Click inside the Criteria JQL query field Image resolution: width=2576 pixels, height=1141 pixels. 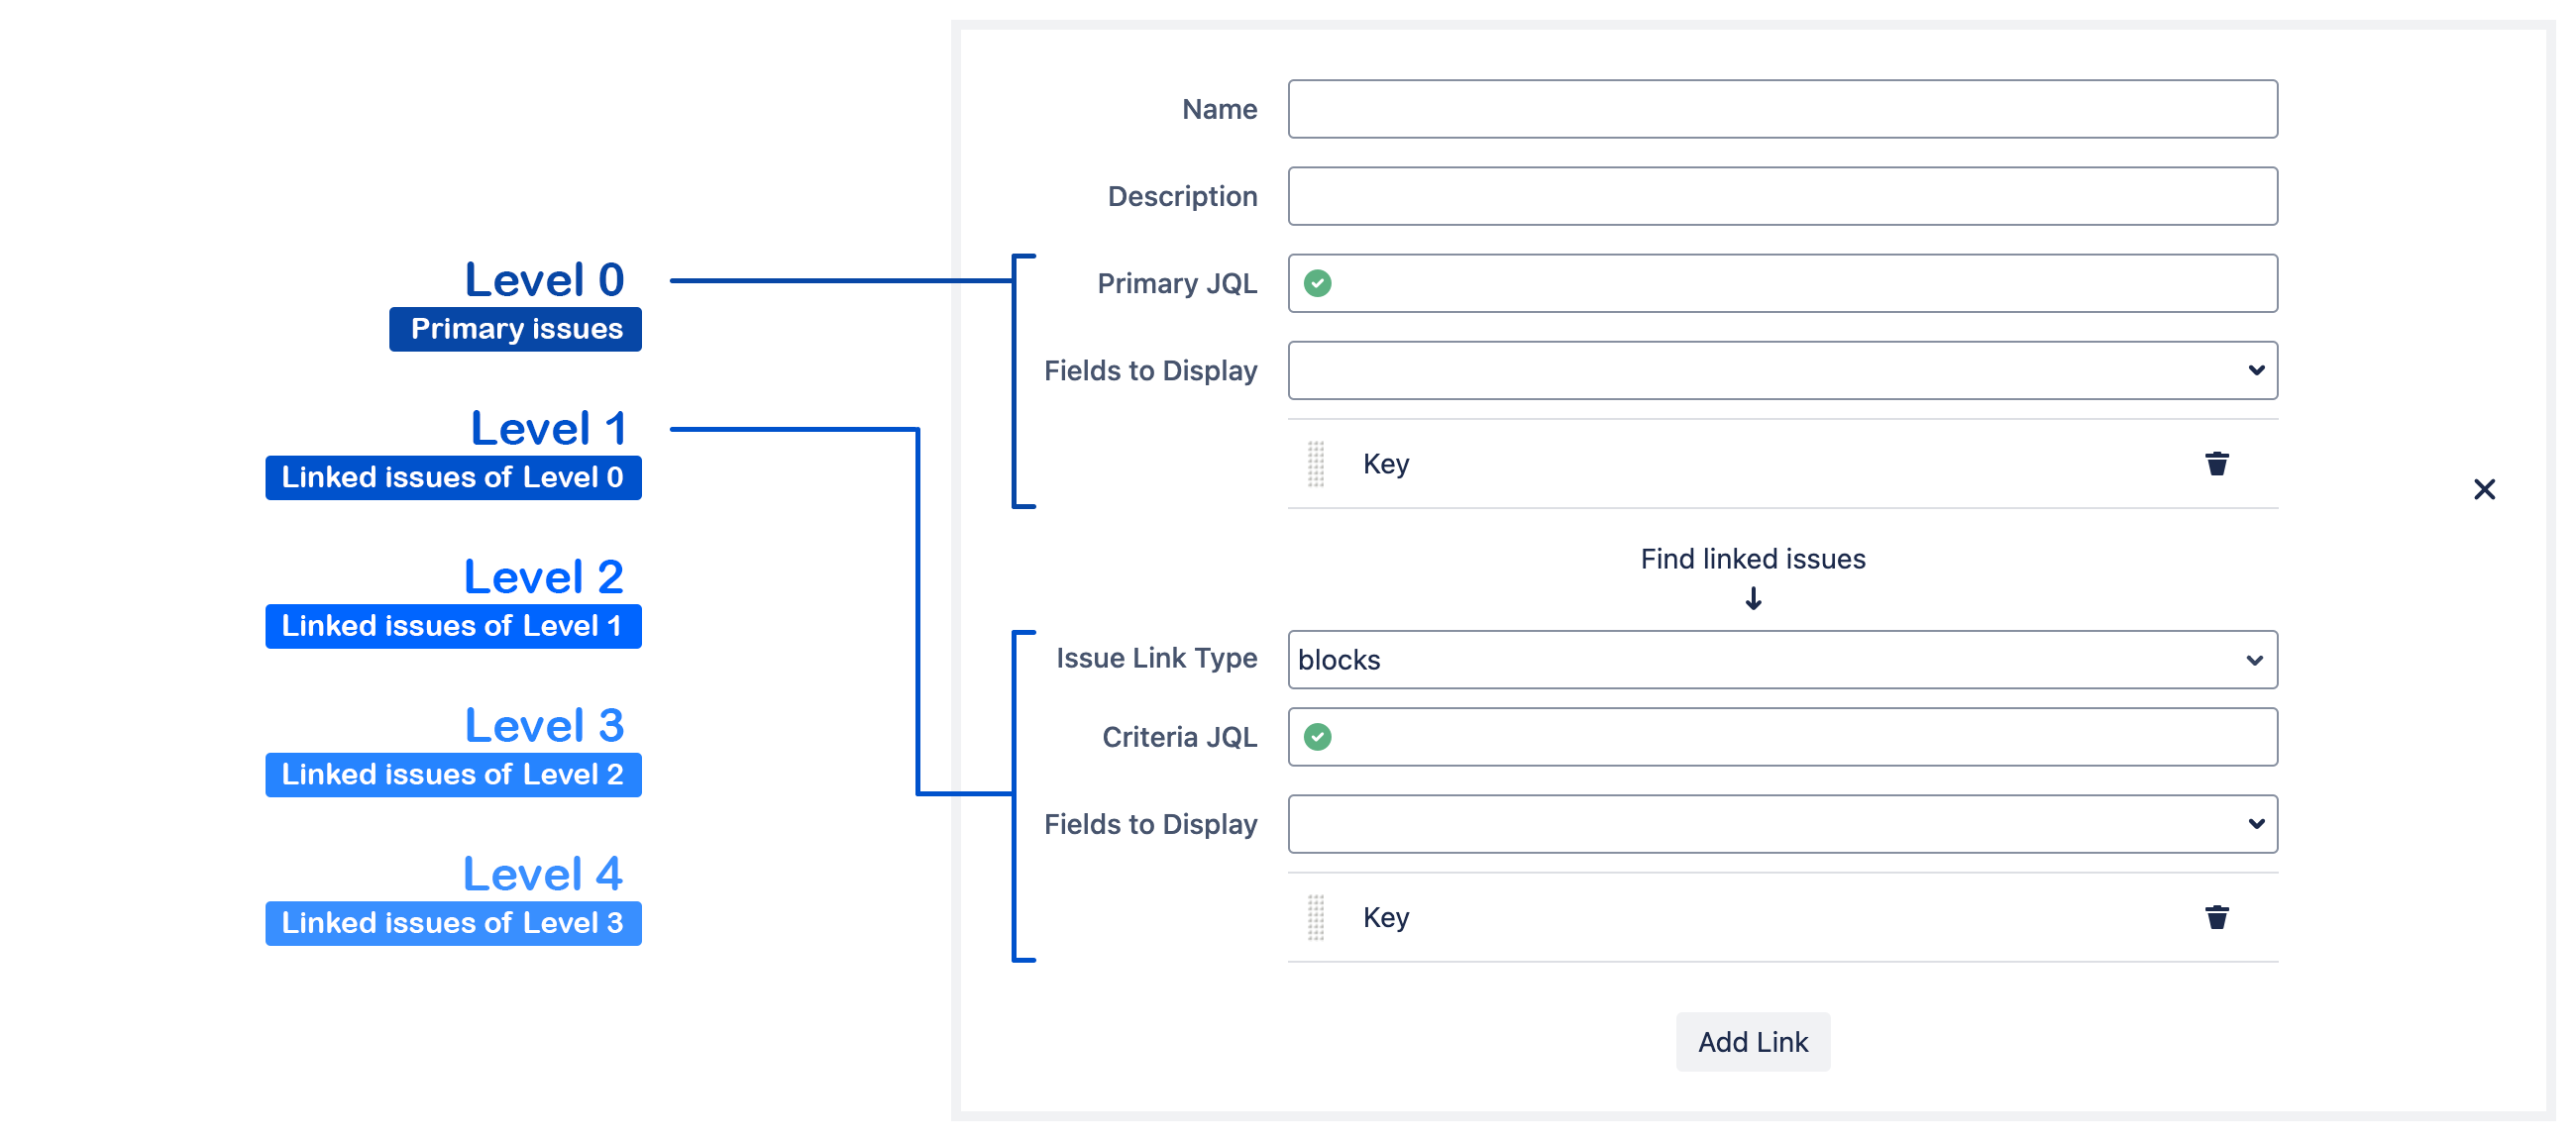[1800, 737]
